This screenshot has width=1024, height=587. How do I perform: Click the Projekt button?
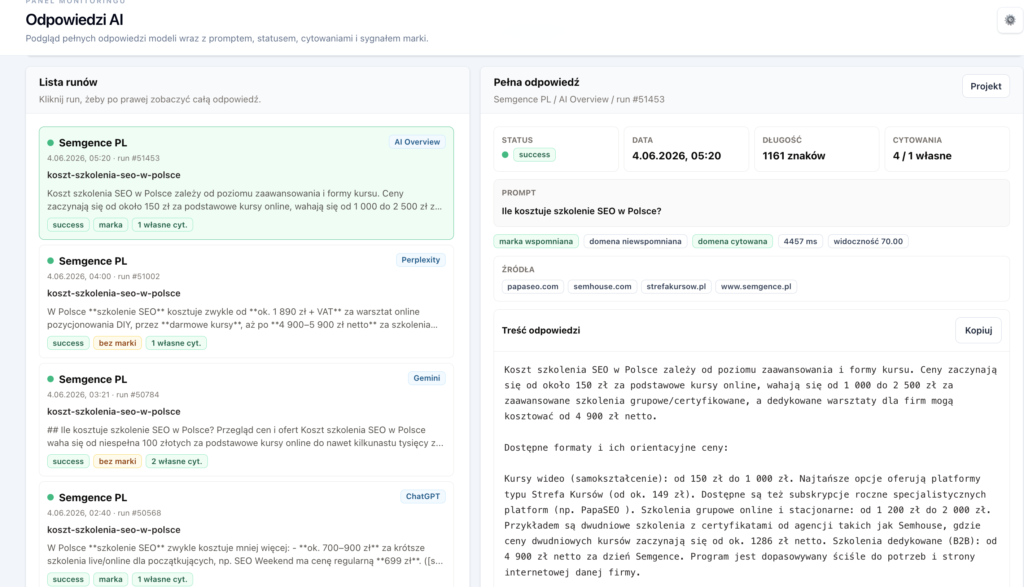(985, 86)
